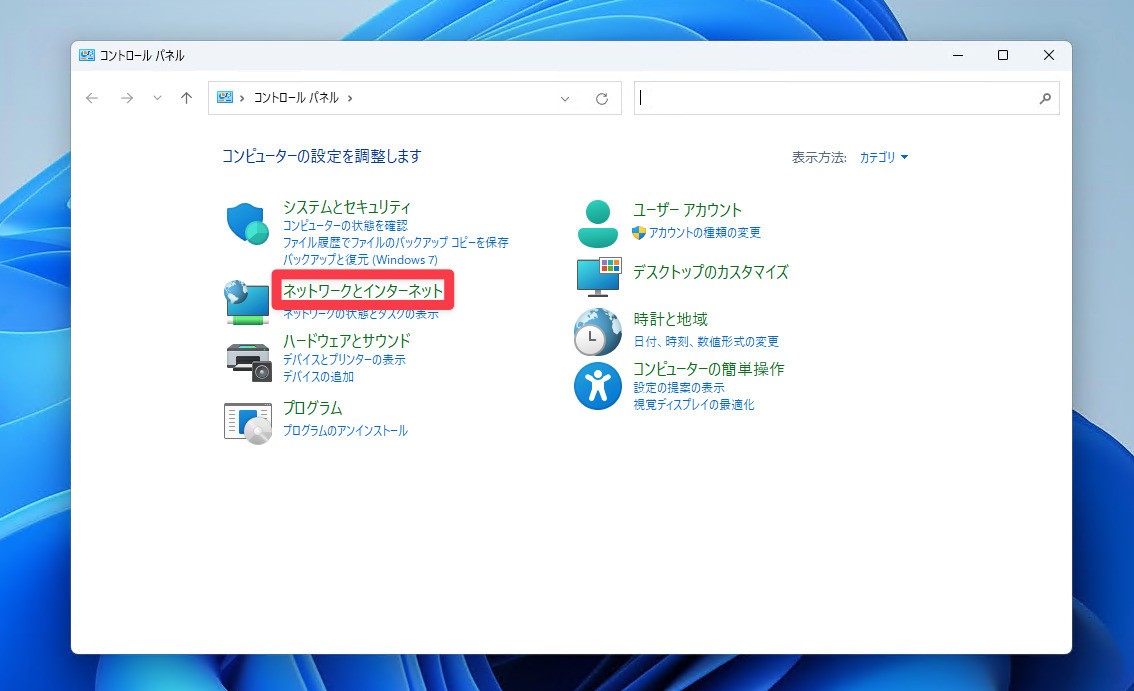1134x691 pixels.
Task: Click コントロール パネル breadcrumb in address bar
Action: click(x=296, y=98)
